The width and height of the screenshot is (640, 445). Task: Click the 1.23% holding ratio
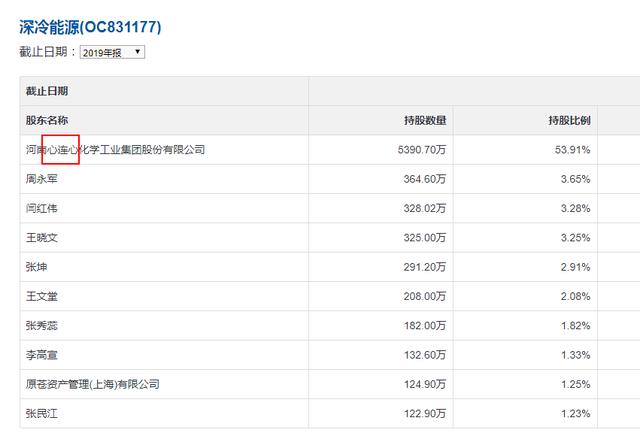576,414
